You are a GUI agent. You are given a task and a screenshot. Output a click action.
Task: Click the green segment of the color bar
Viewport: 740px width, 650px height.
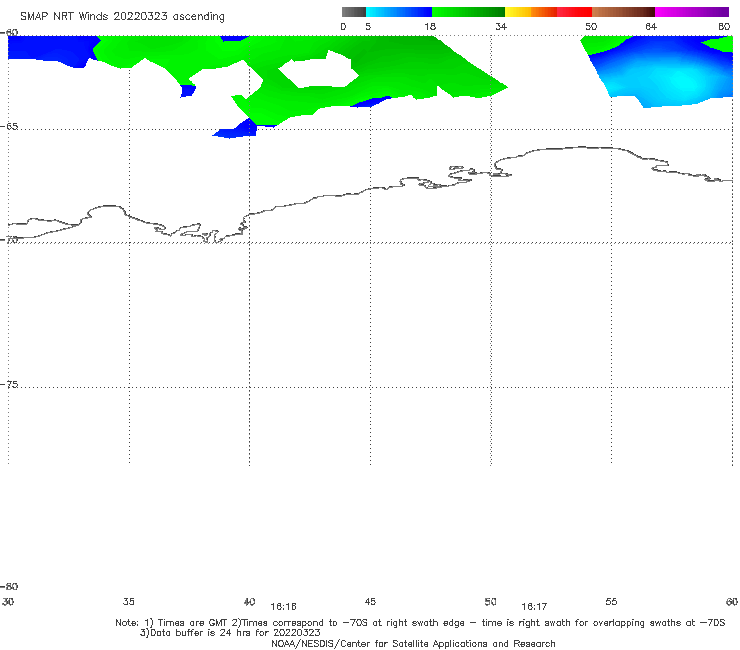coord(468,12)
